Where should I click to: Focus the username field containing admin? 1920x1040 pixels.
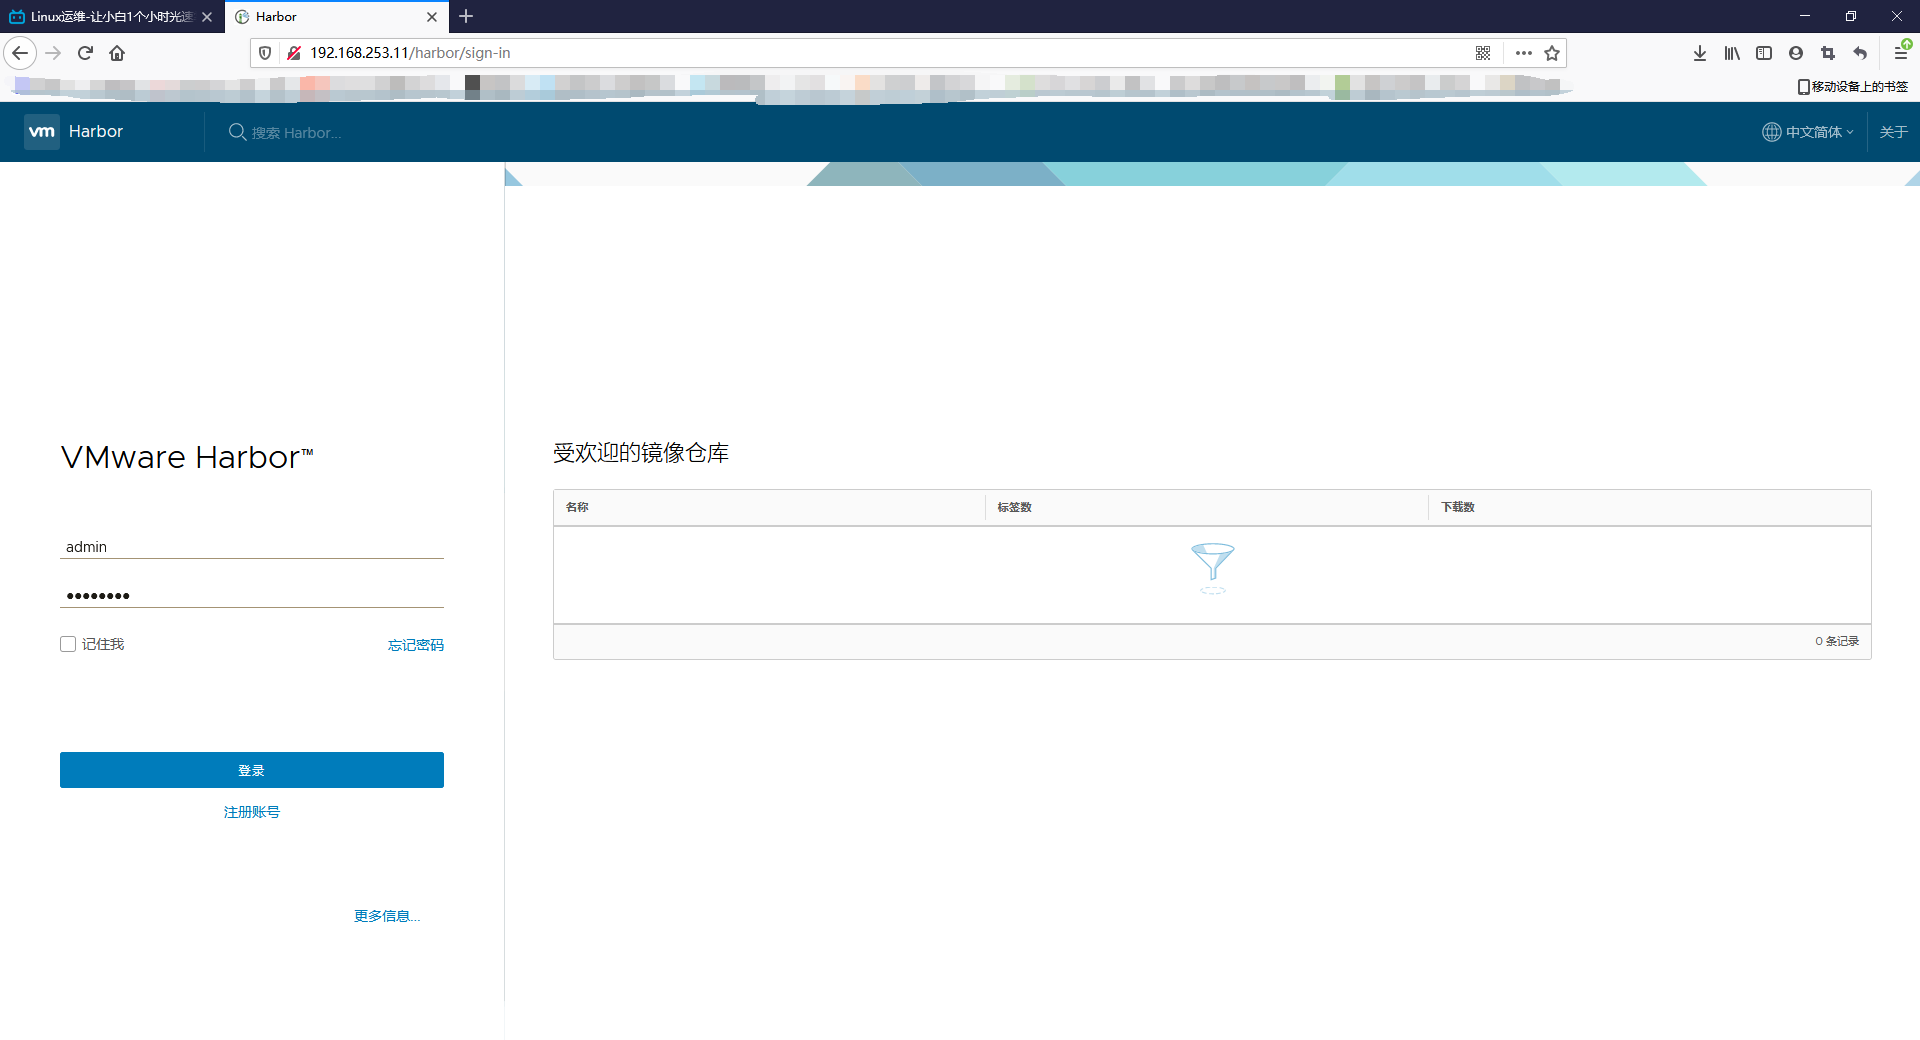click(x=252, y=547)
